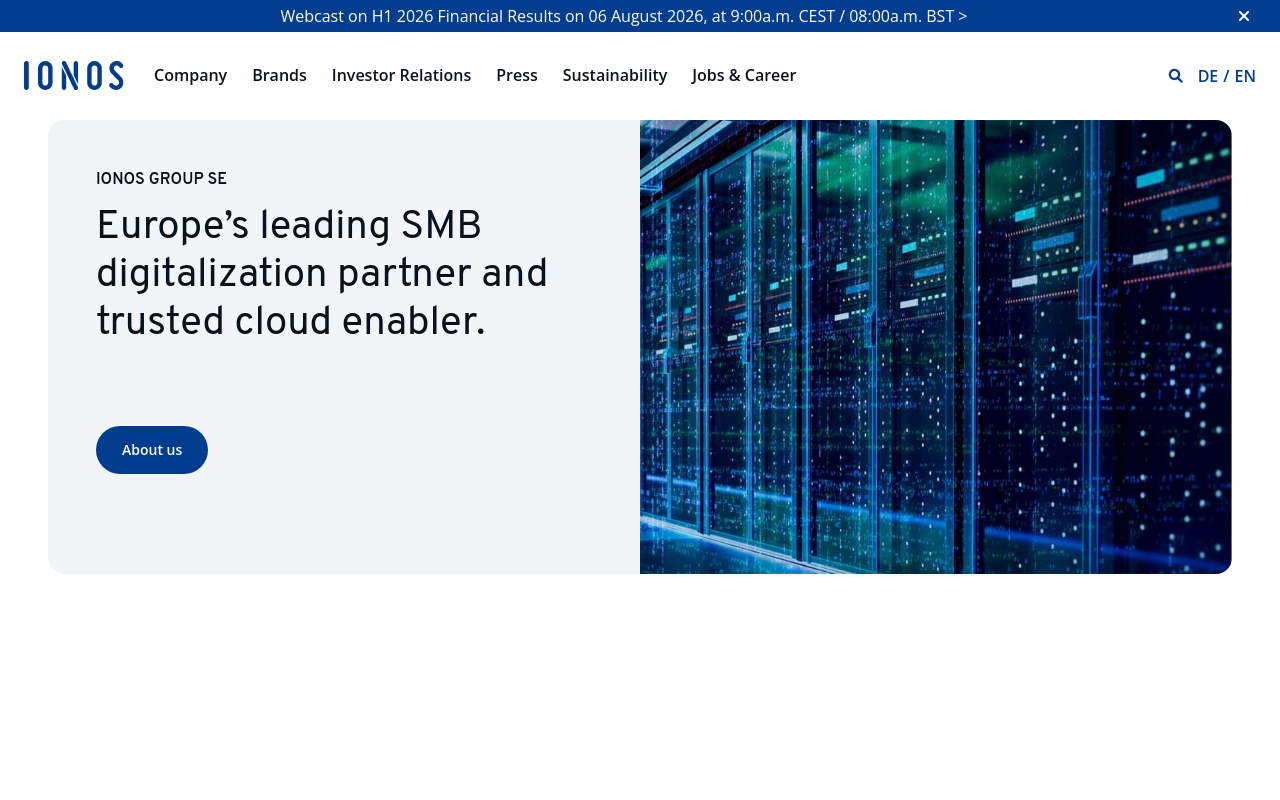1280x800 pixels.
Task: Switch language to DE
Action: pyautogui.click(x=1208, y=76)
